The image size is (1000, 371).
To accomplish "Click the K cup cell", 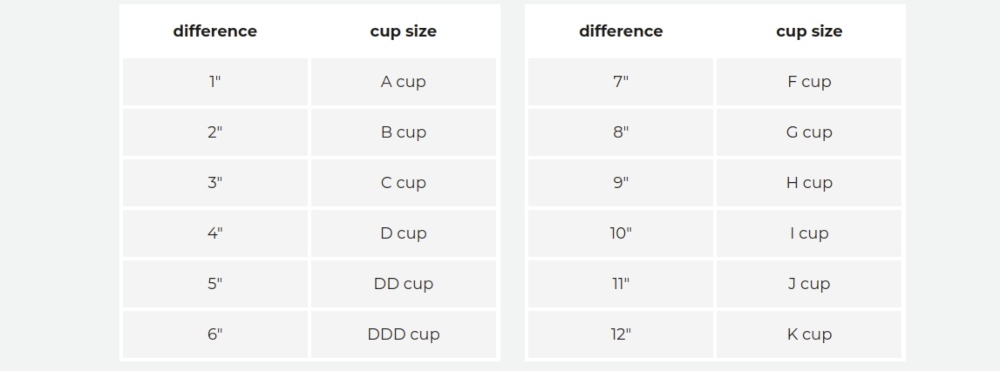I will point(809,334).
